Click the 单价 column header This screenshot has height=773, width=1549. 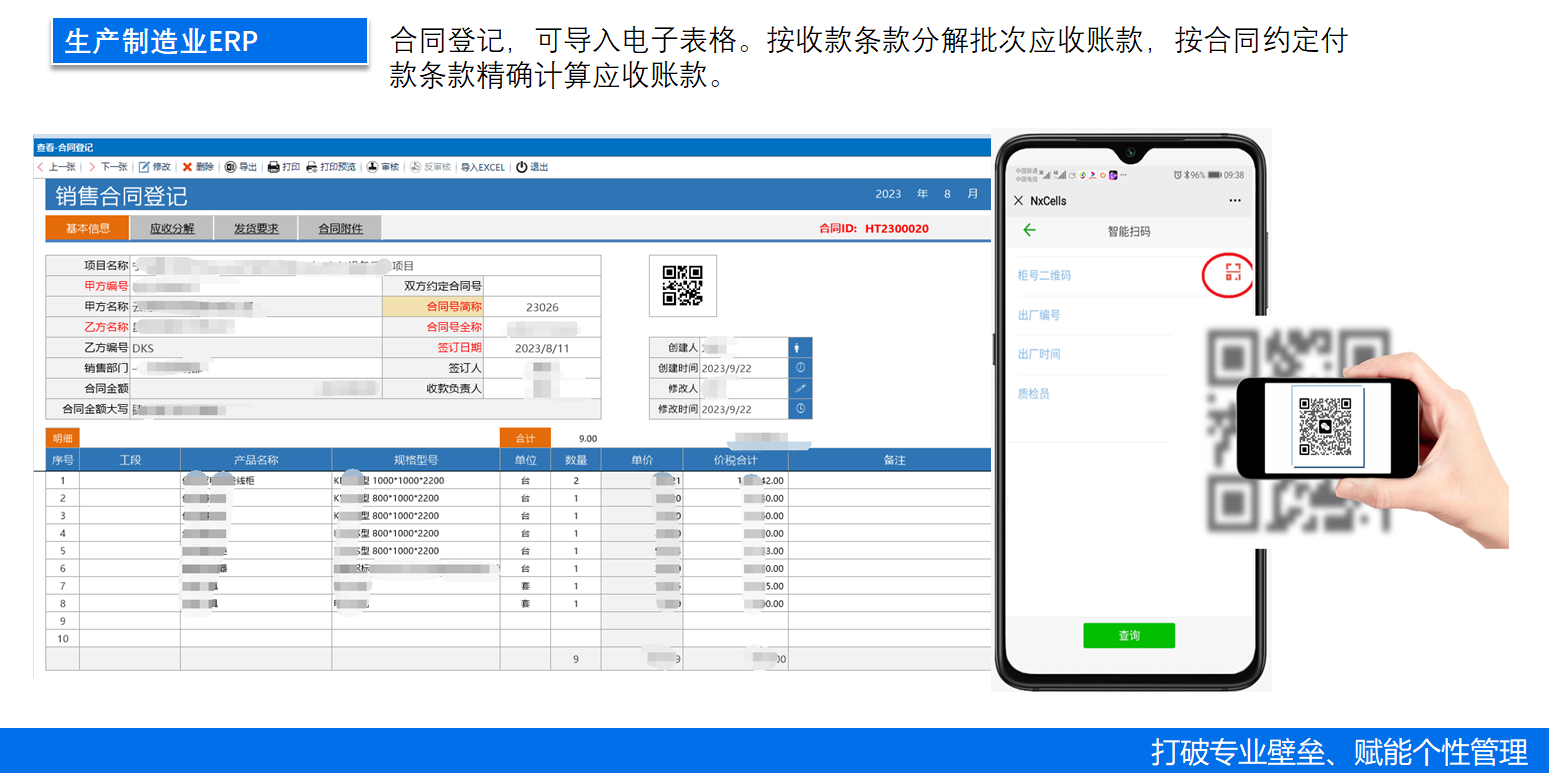(x=642, y=460)
